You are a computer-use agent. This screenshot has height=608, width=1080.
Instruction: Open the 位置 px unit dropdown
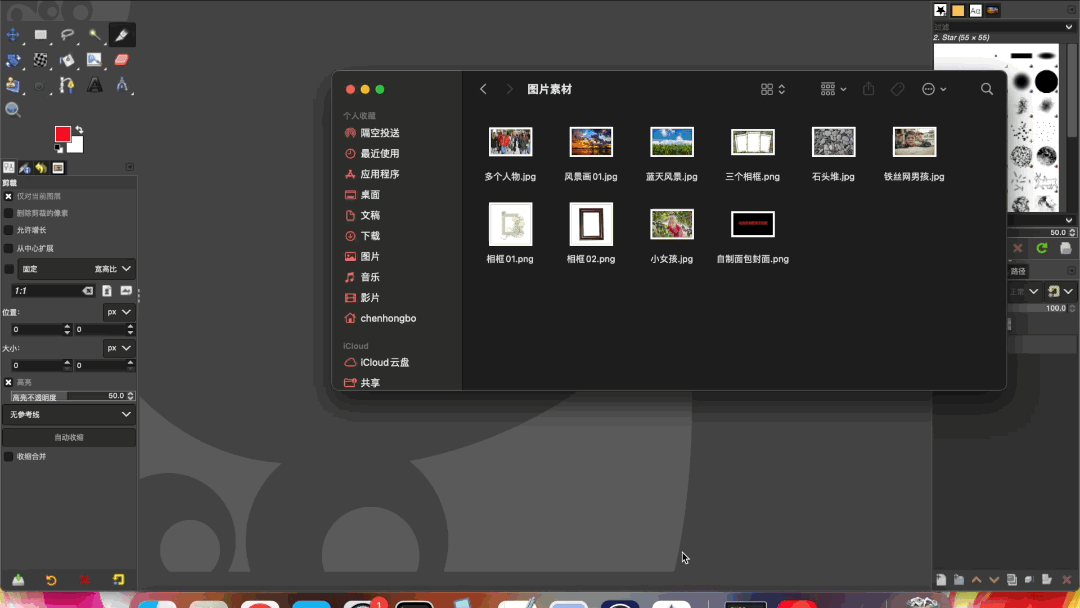pos(118,312)
